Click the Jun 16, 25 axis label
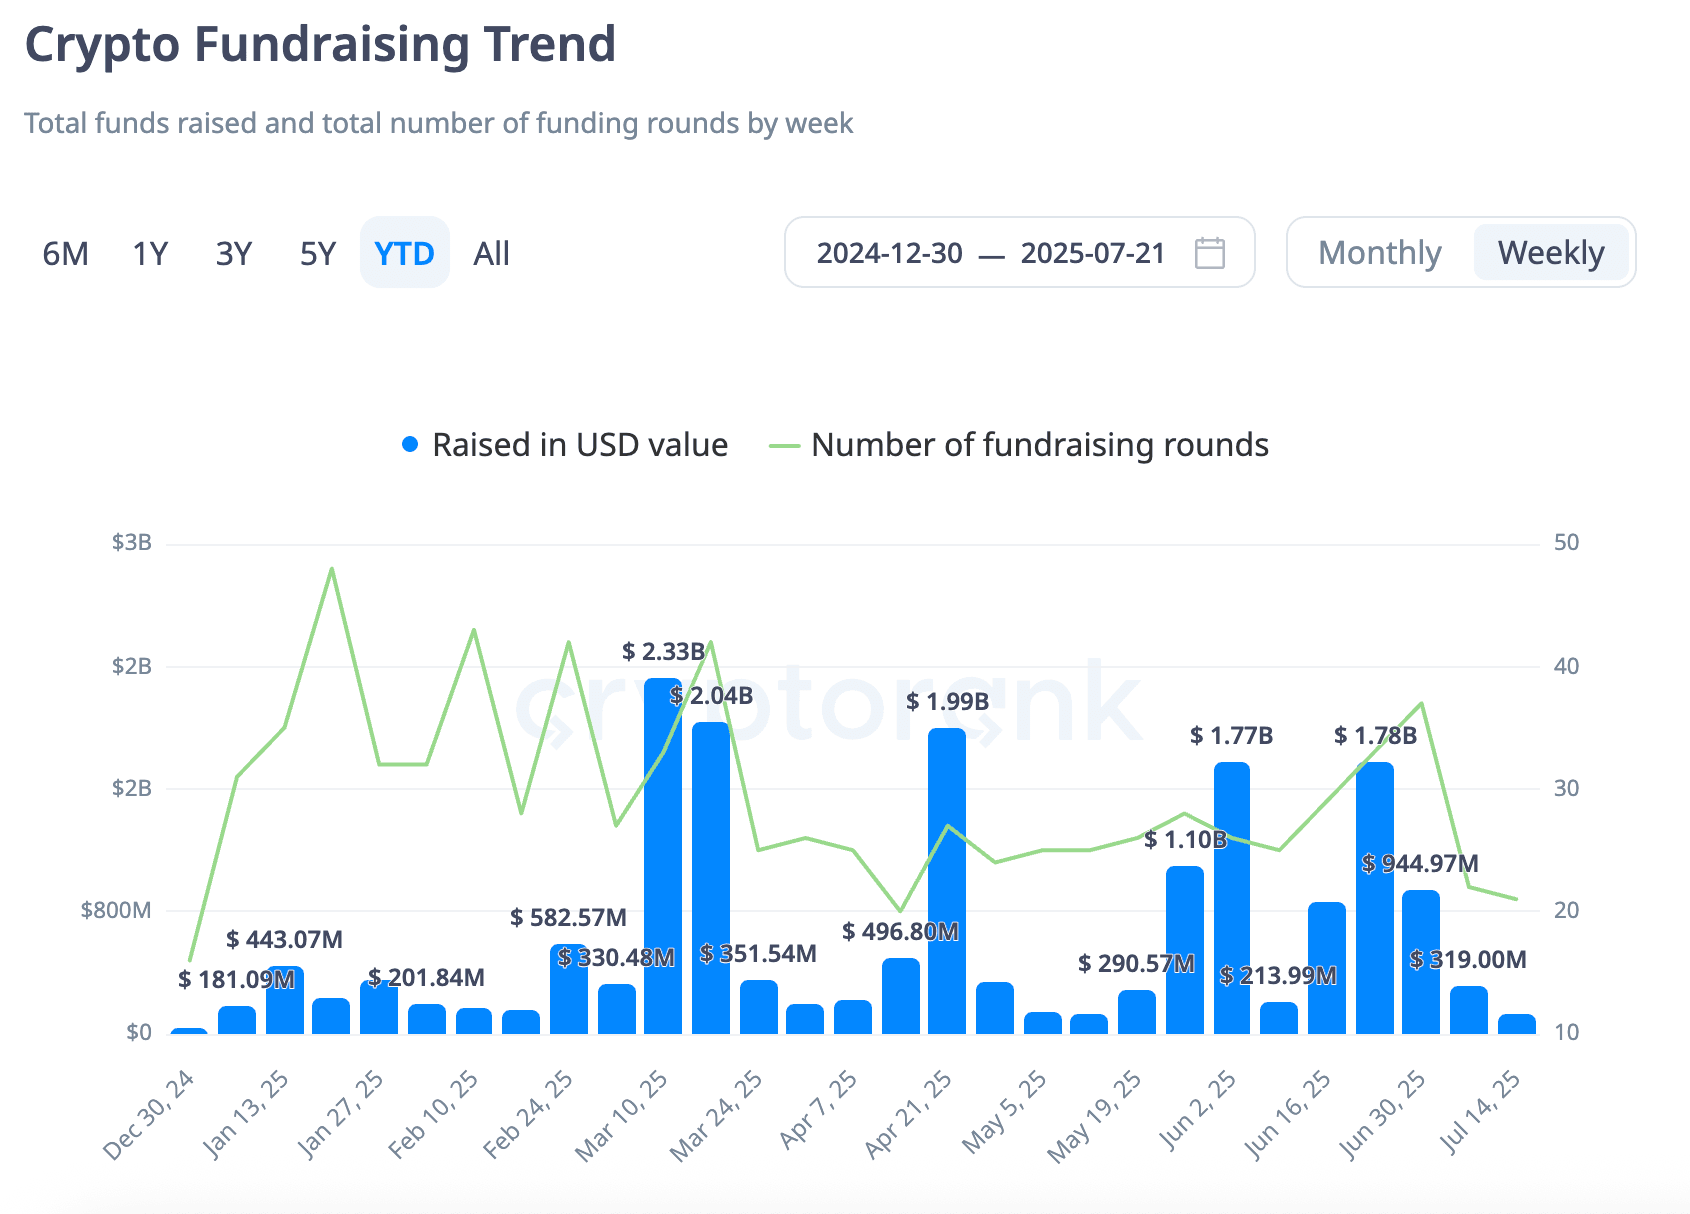Screen dimensions: 1690x1214 pos(1288,1114)
